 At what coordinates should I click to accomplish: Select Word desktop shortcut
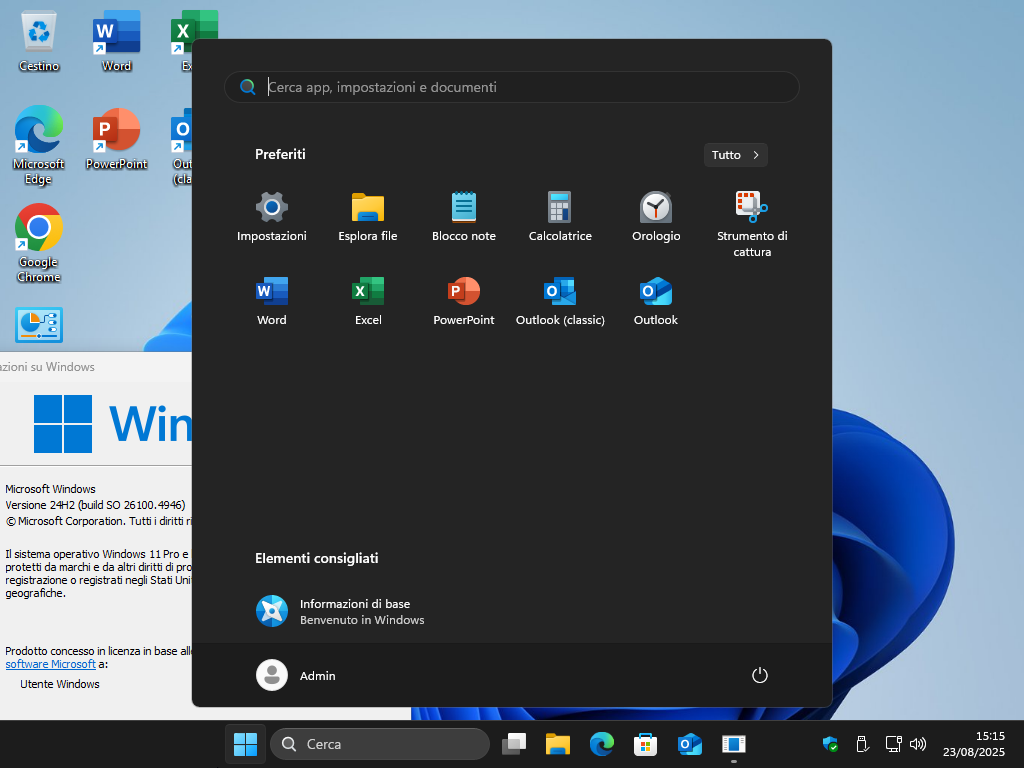116,40
